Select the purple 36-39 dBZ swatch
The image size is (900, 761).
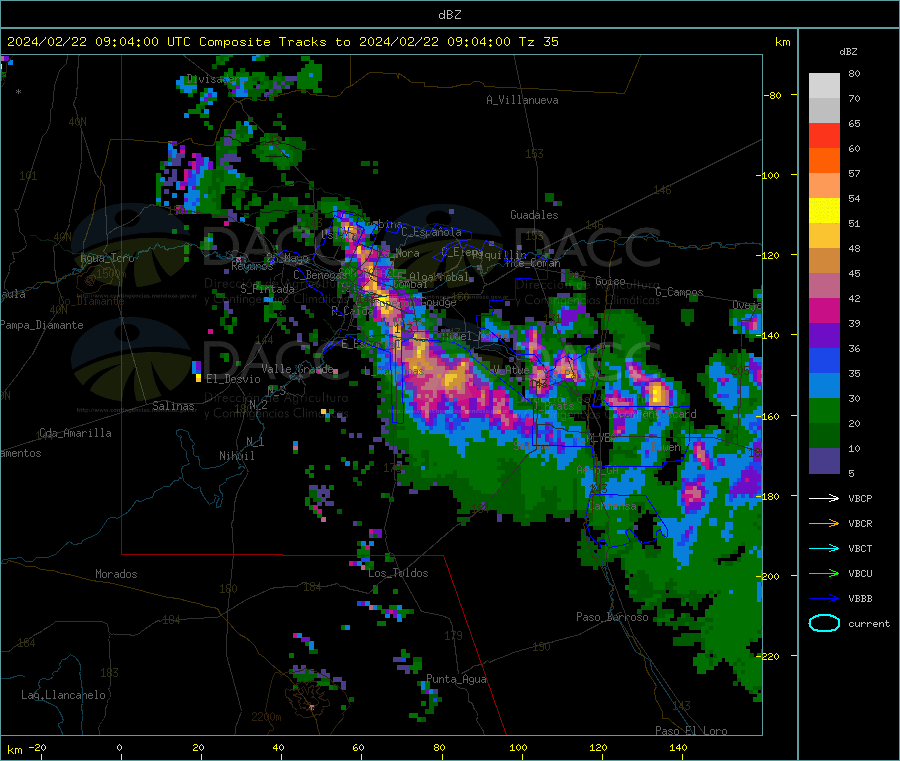[824, 336]
